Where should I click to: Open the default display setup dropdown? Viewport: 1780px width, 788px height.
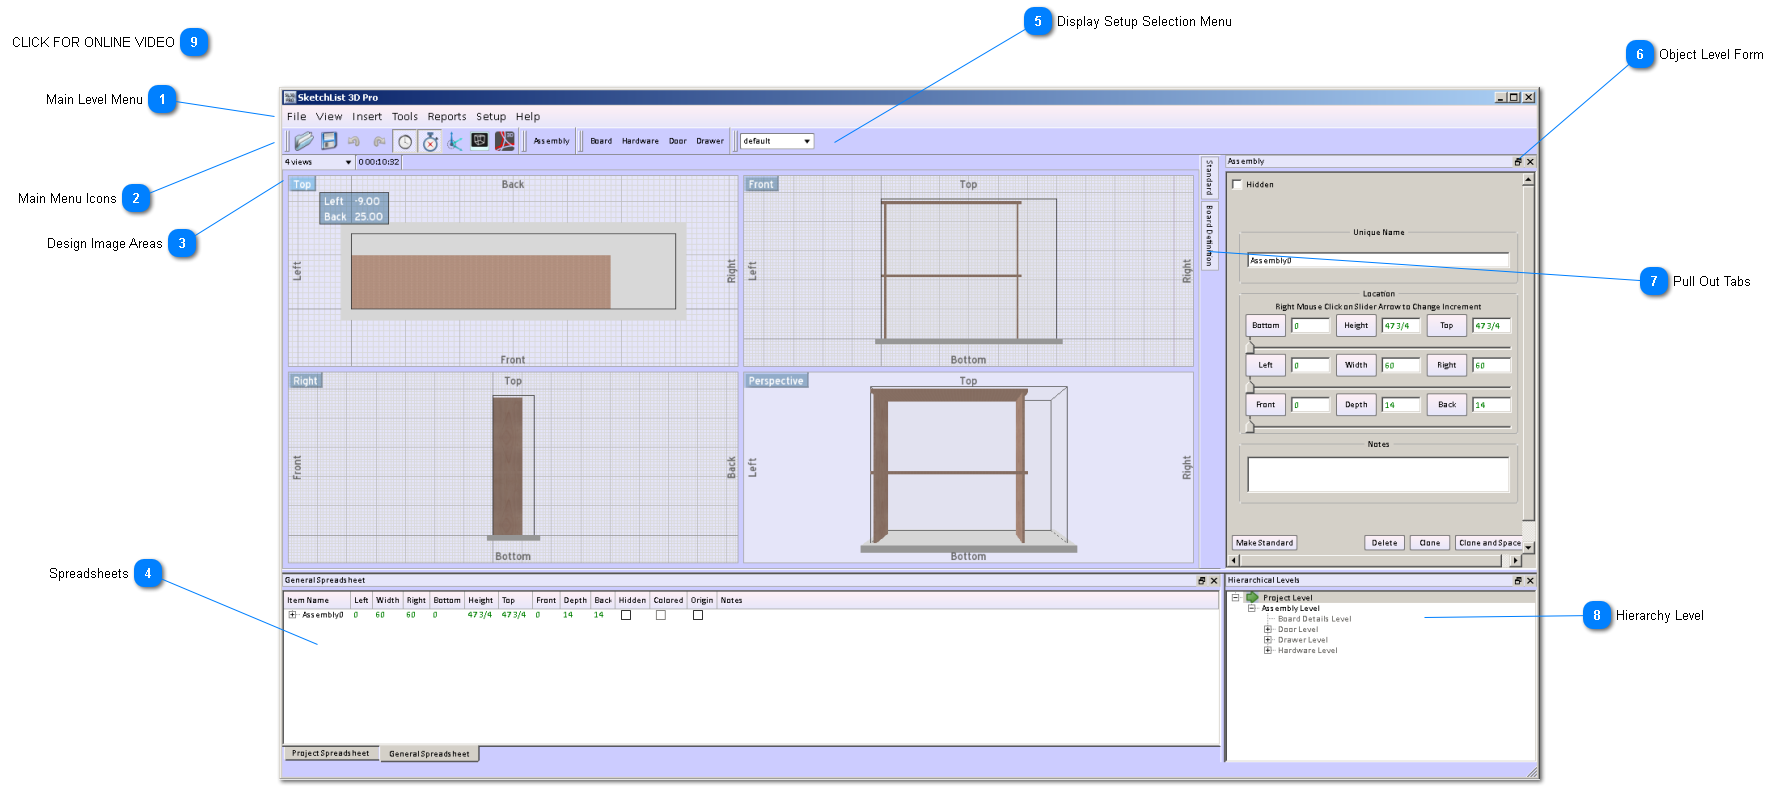[x=777, y=141]
